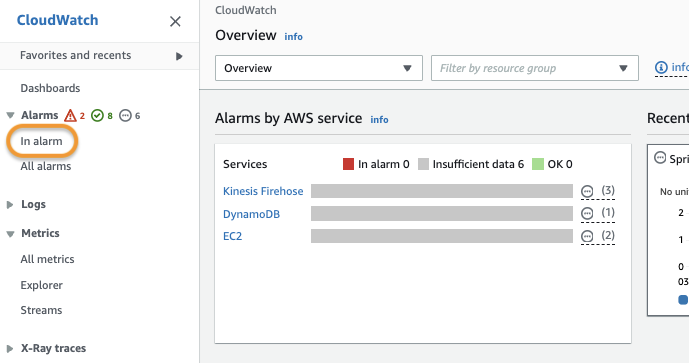Click the circled info icon at top right
Screen dimensions: 689x363
coord(661,68)
